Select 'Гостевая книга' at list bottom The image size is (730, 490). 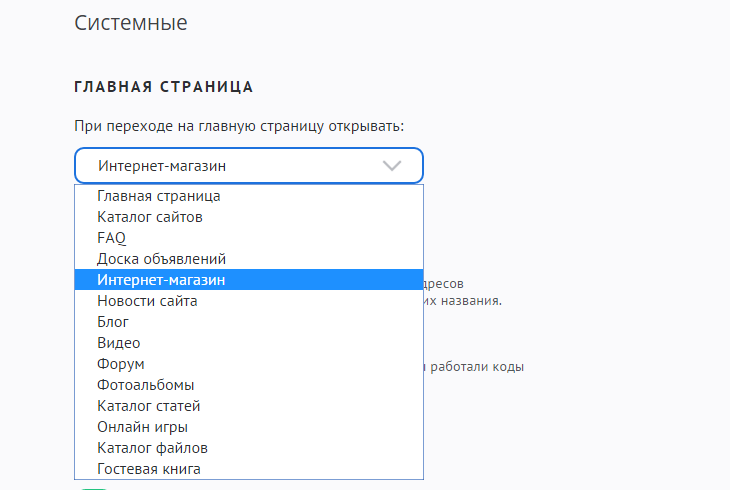point(149,469)
